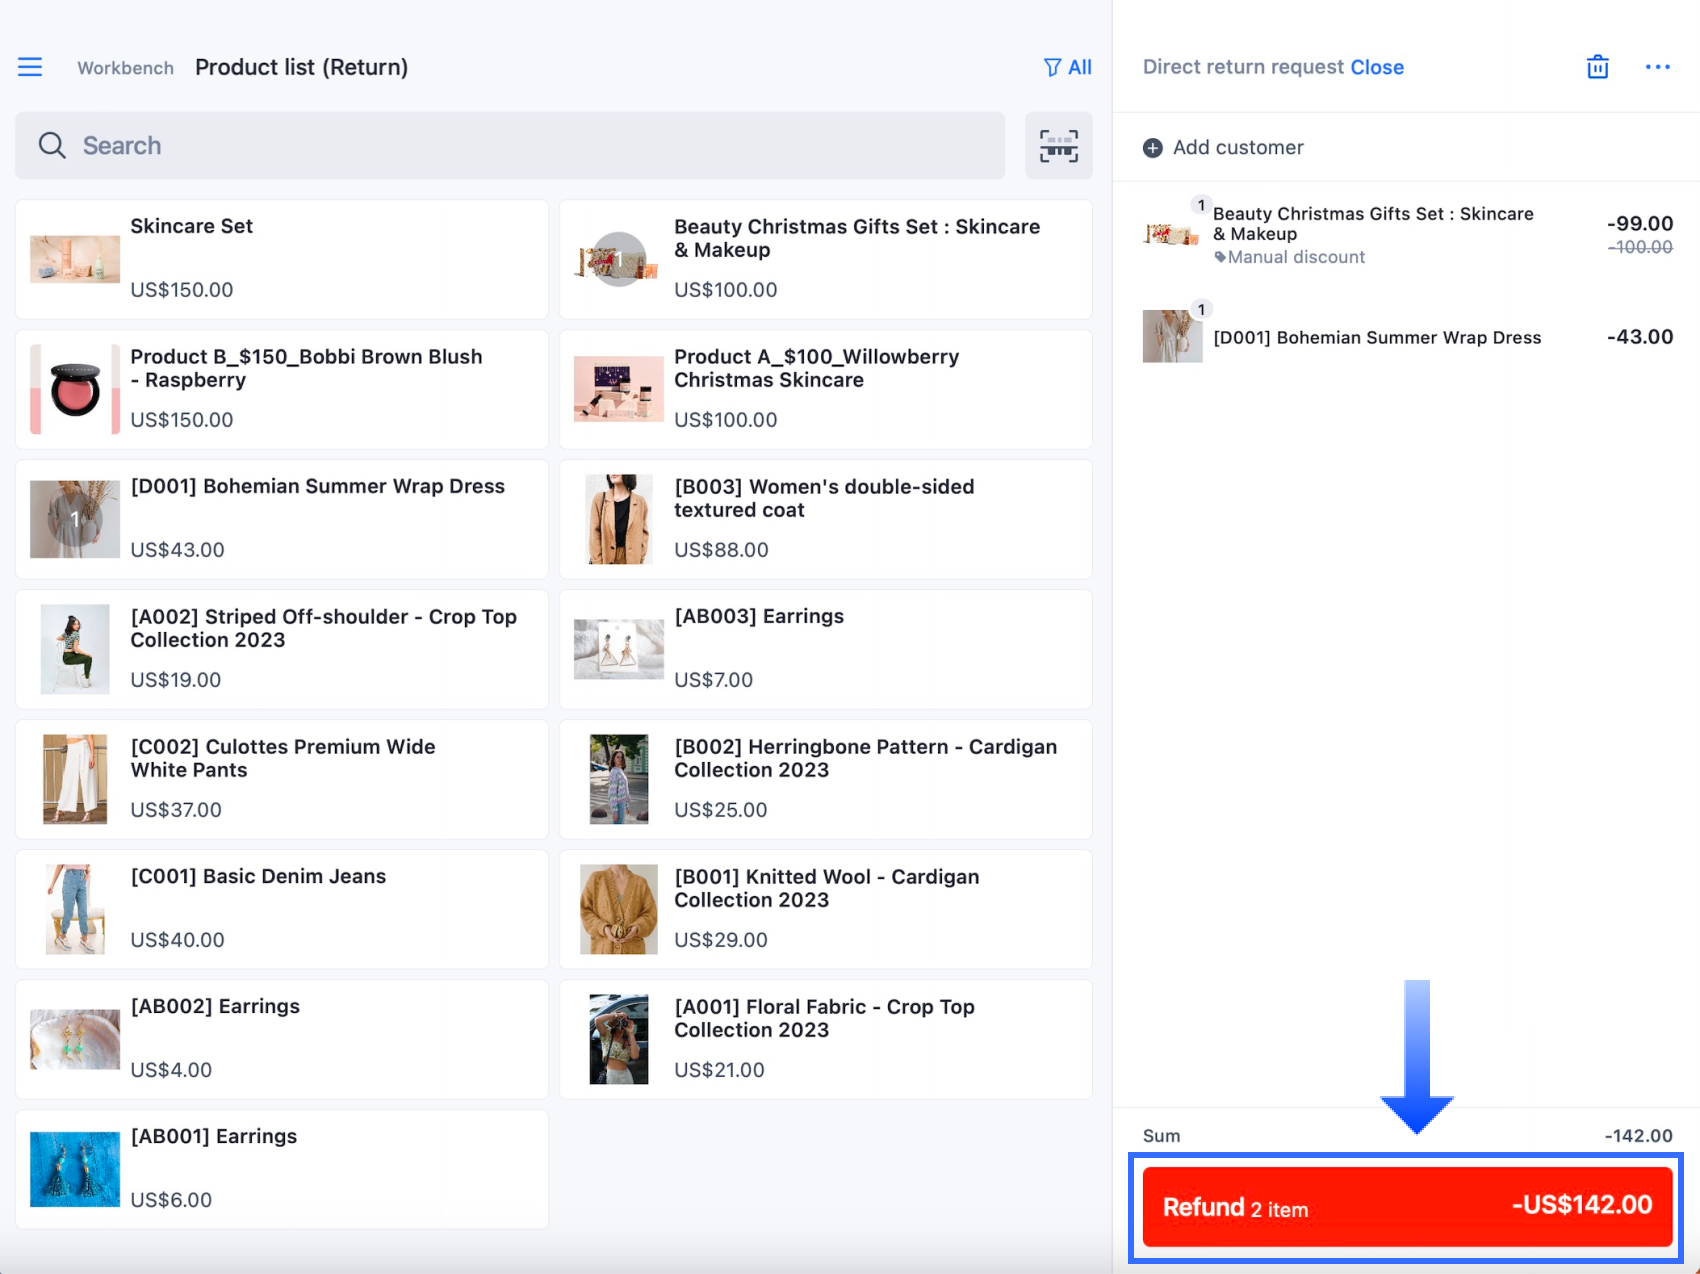The image size is (1700, 1274).
Task: Click the Sum total -142.00 value
Action: 1639,1136
